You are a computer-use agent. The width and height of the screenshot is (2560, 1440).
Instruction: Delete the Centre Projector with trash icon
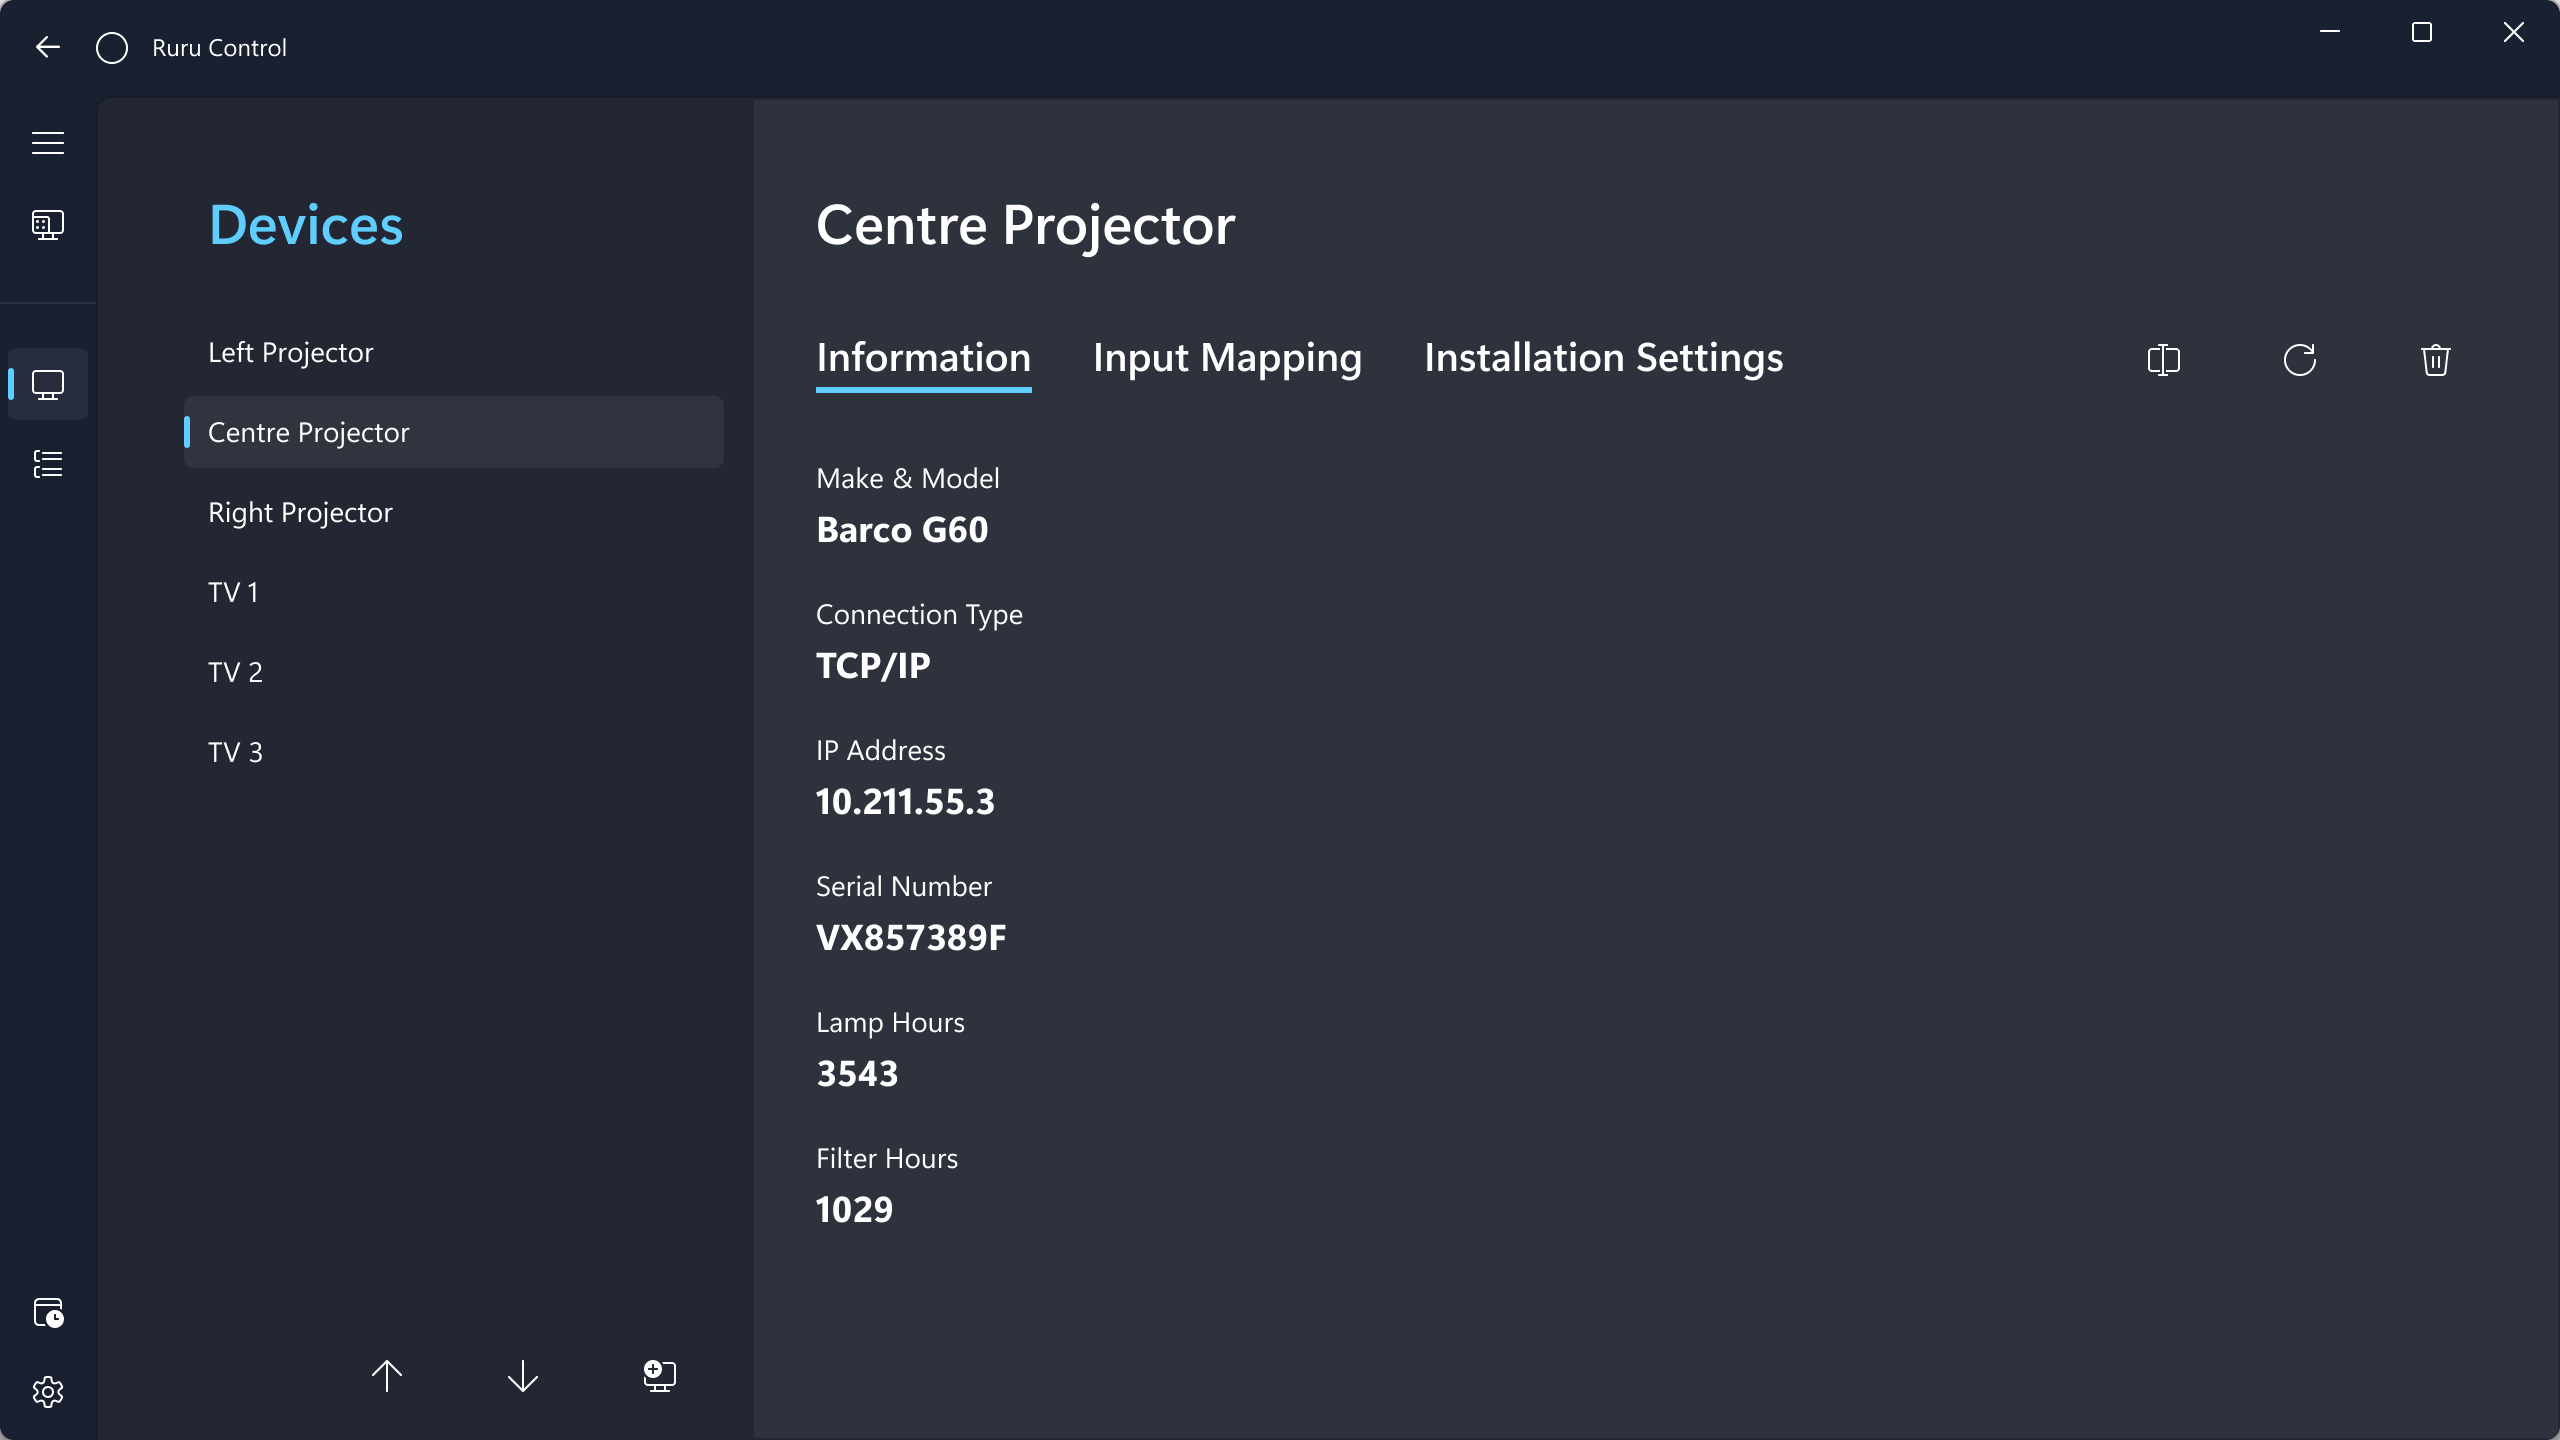point(2436,360)
